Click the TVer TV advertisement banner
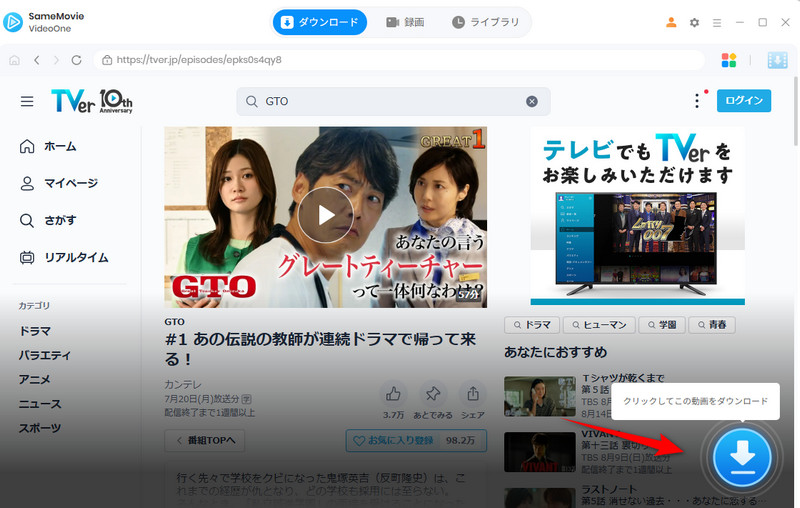Image resolution: width=800 pixels, height=508 pixels. (637, 216)
